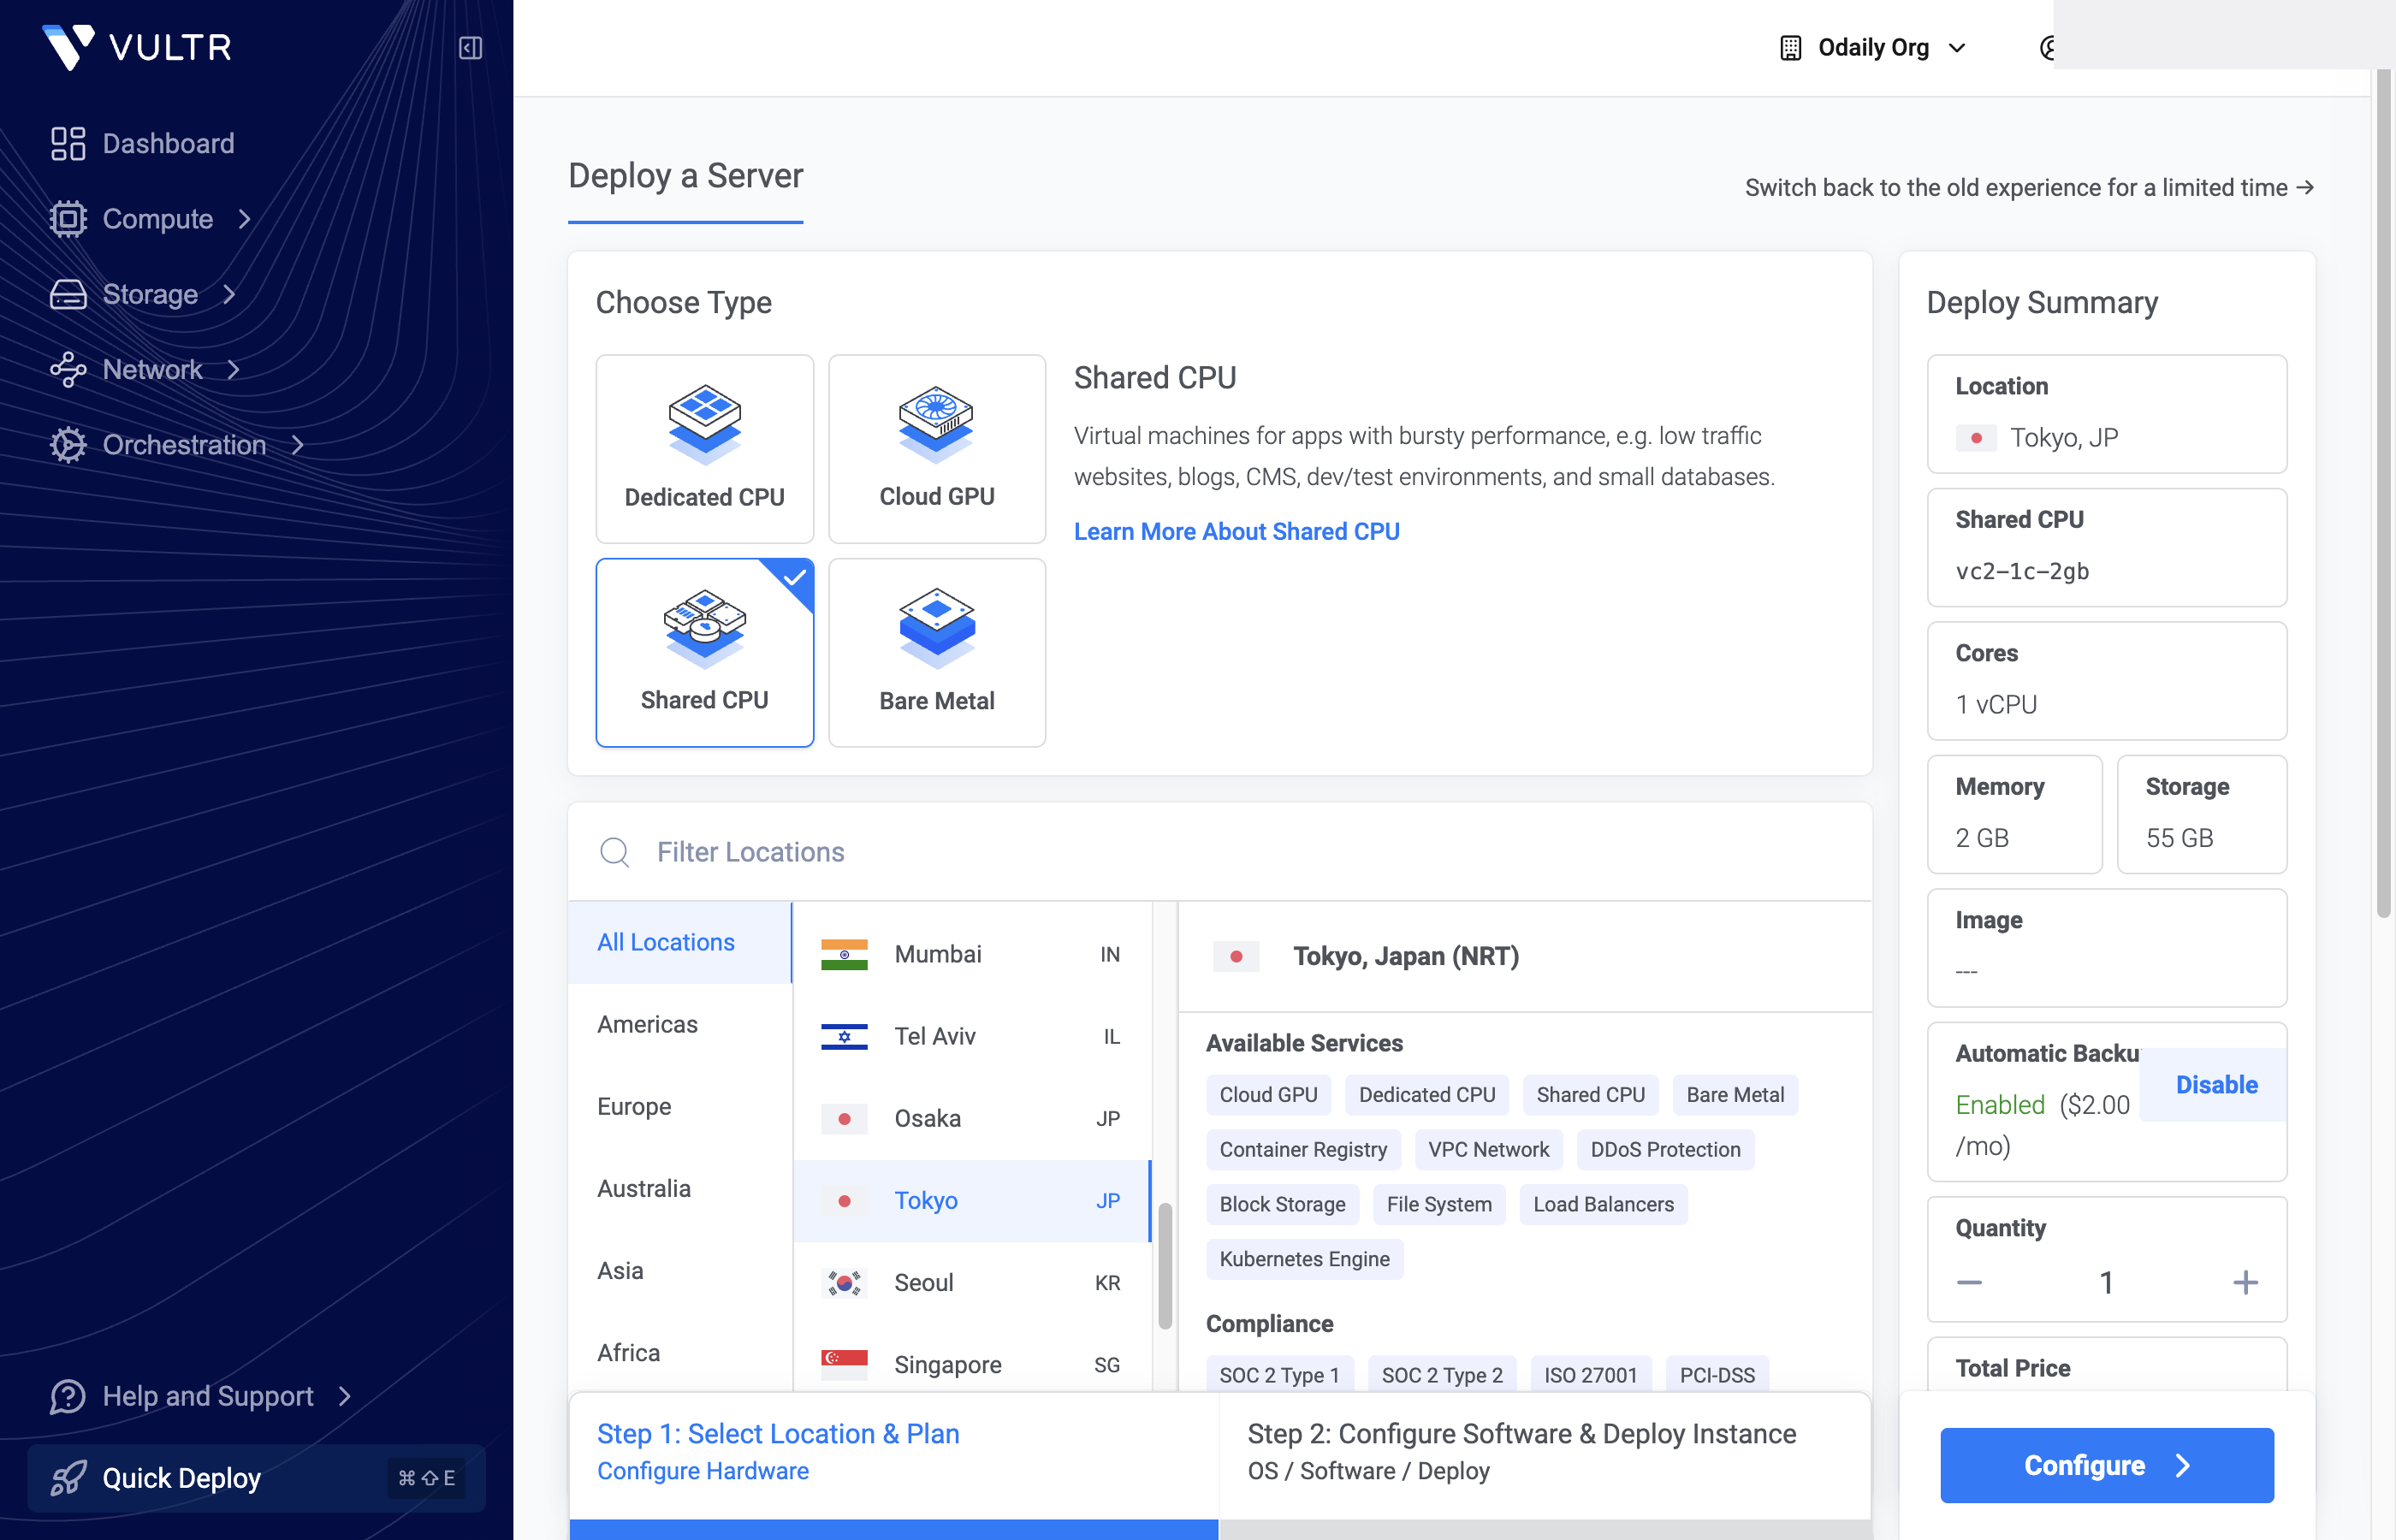The width and height of the screenshot is (2396, 1540).
Task: Deselect the Shared CPU checkmark
Action: coord(793,575)
